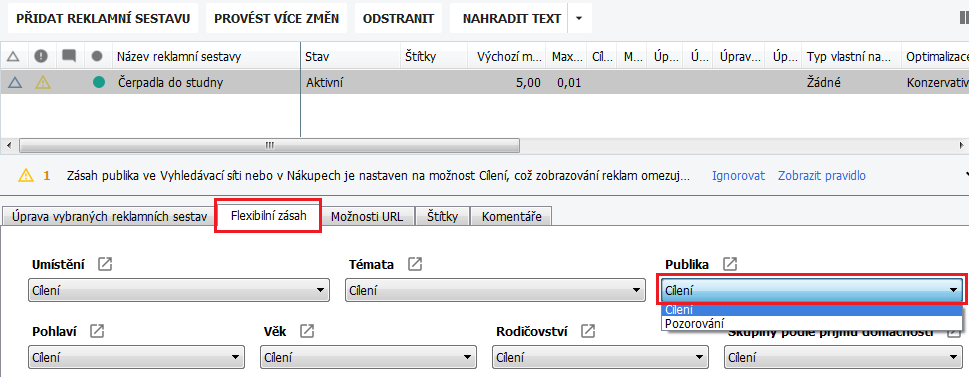Sort by error exclamation column header icon

pyautogui.click(x=41, y=56)
